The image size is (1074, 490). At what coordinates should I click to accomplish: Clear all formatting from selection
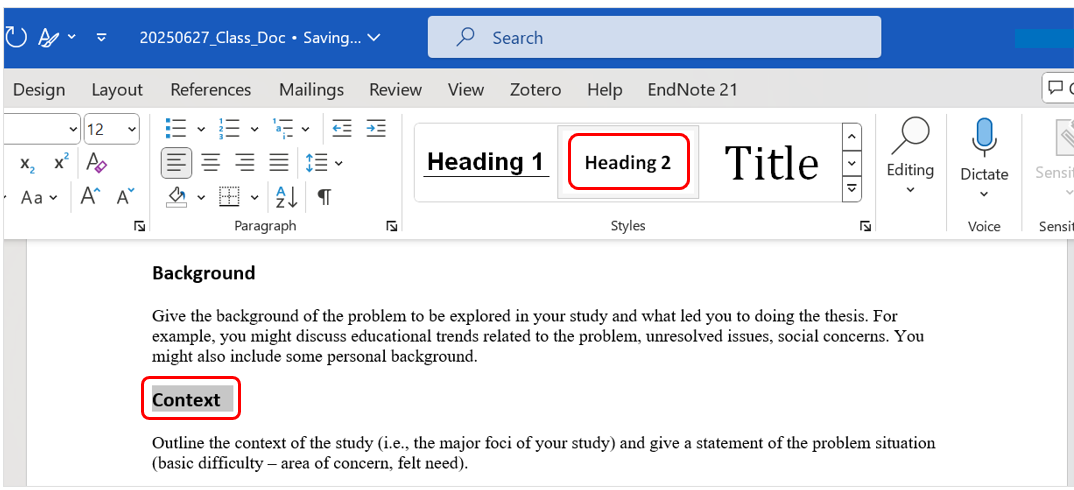[x=97, y=162]
